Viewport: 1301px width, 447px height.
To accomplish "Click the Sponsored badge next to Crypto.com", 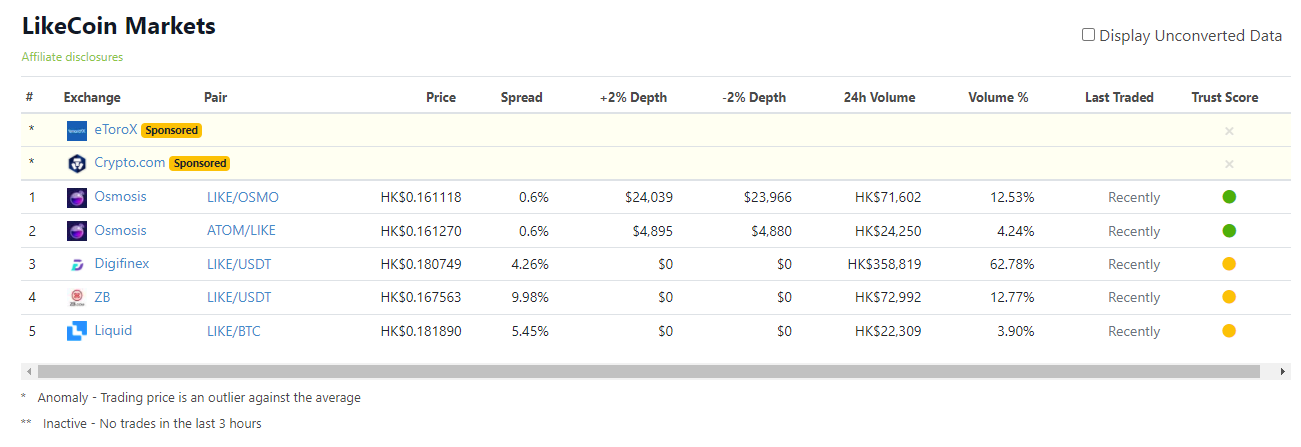I will tap(200, 163).
